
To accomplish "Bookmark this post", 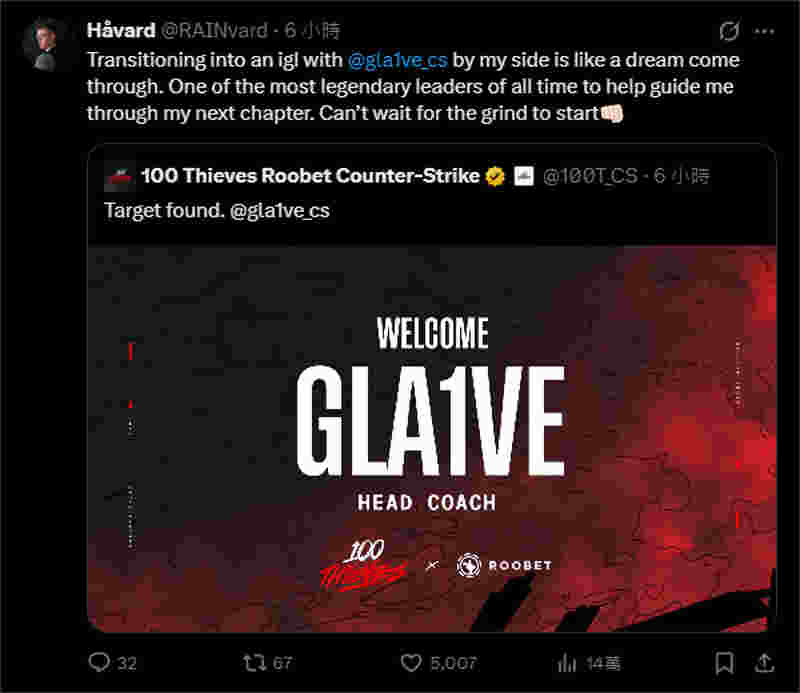I will 724,663.
